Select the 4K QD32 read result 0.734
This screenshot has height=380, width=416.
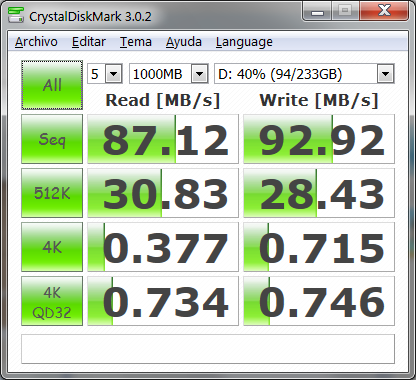(x=163, y=301)
